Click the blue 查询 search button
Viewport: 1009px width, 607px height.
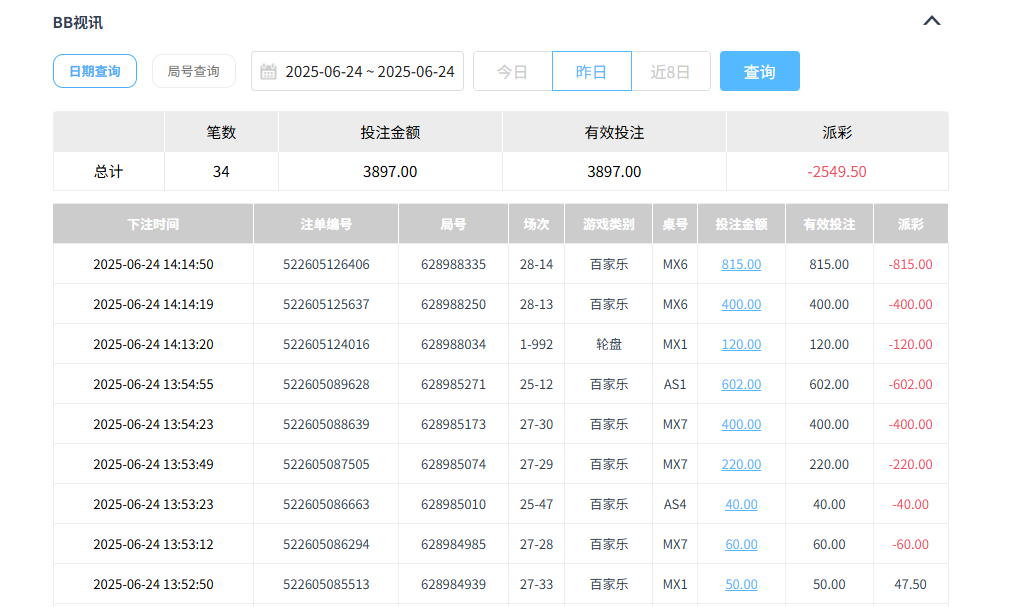click(x=759, y=71)
